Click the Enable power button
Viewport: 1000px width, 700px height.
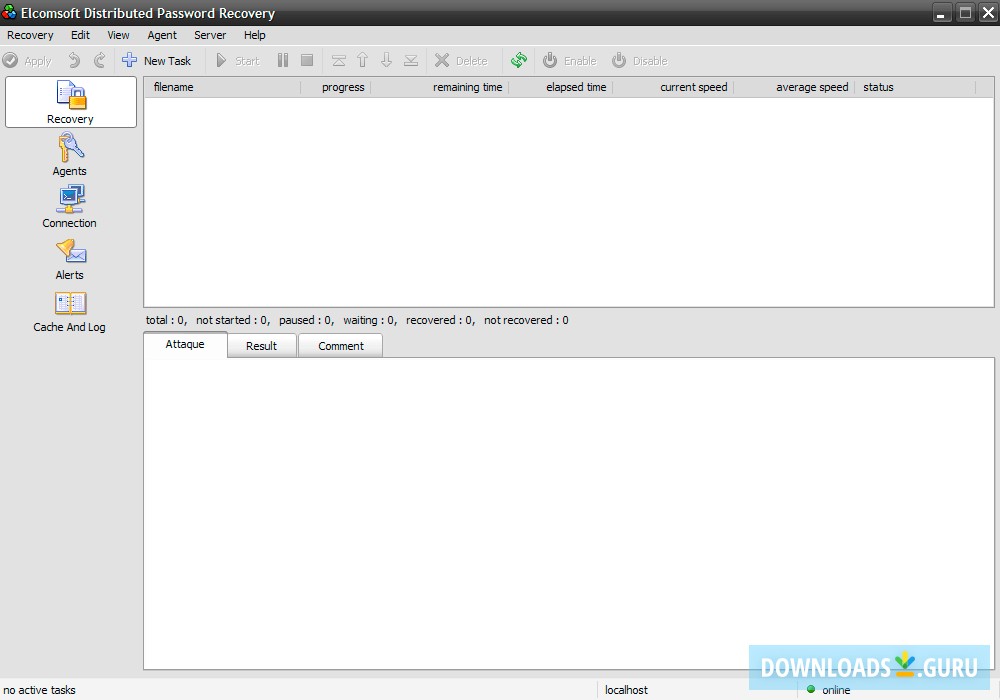click(570, 61)
